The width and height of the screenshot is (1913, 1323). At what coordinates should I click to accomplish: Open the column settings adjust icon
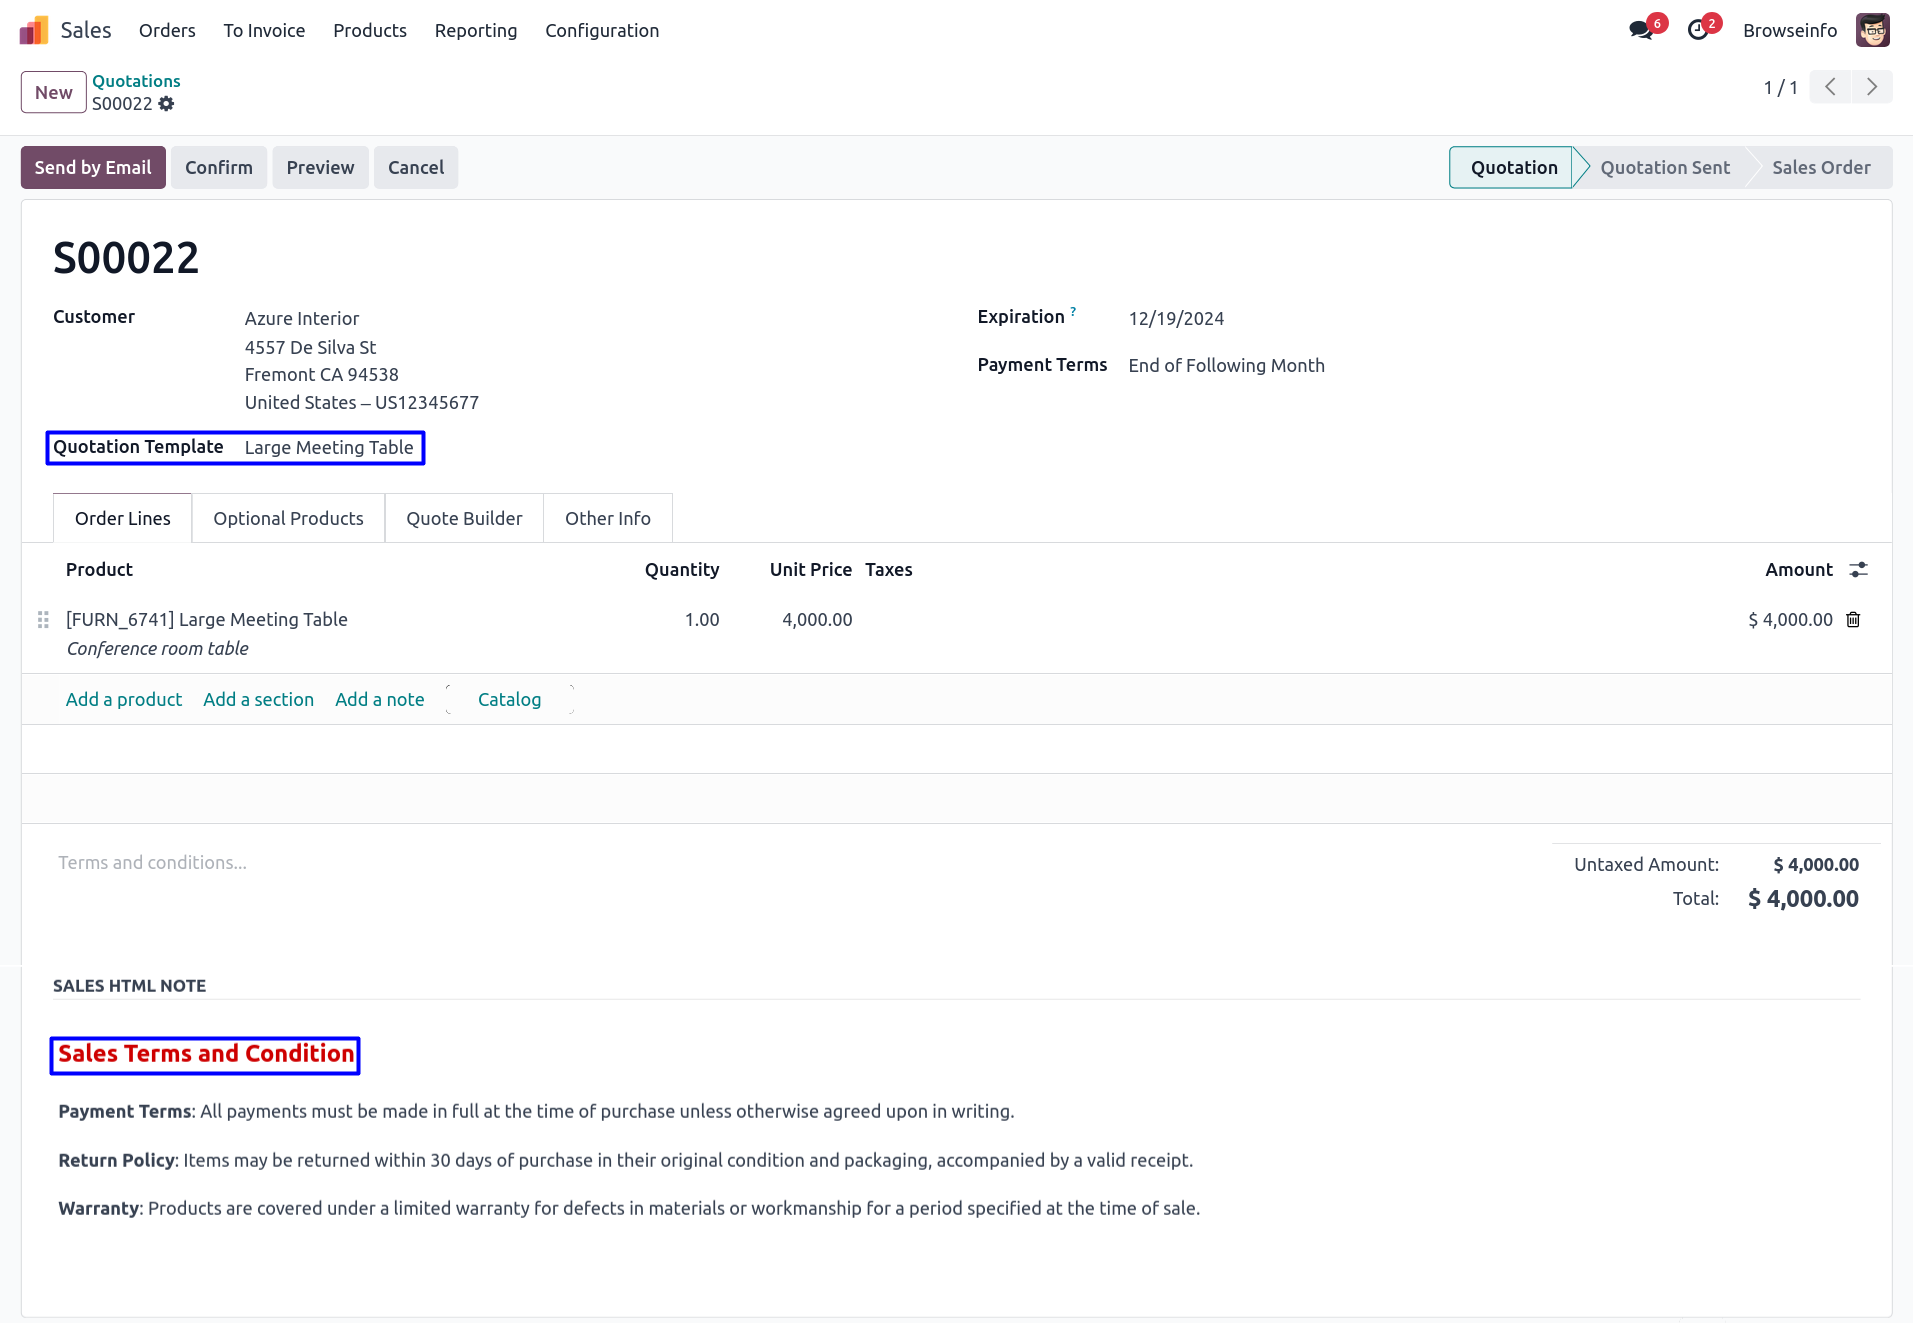pos(1858,570)
